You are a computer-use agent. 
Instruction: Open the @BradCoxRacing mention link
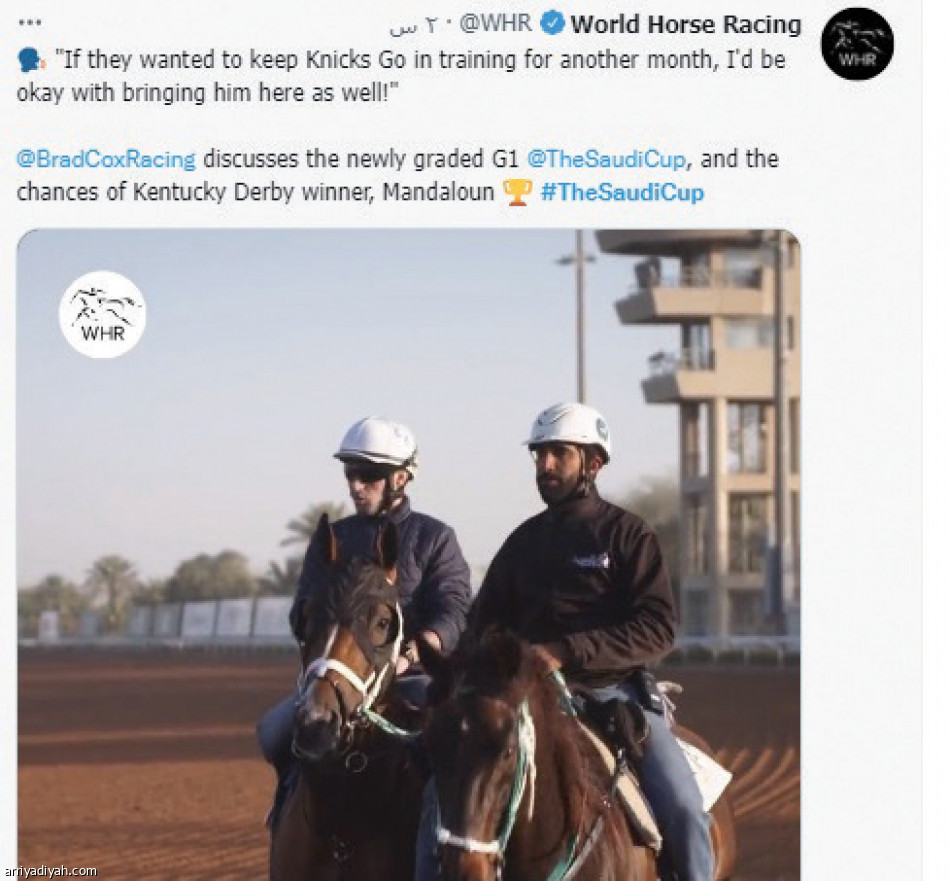coord(106,159)
